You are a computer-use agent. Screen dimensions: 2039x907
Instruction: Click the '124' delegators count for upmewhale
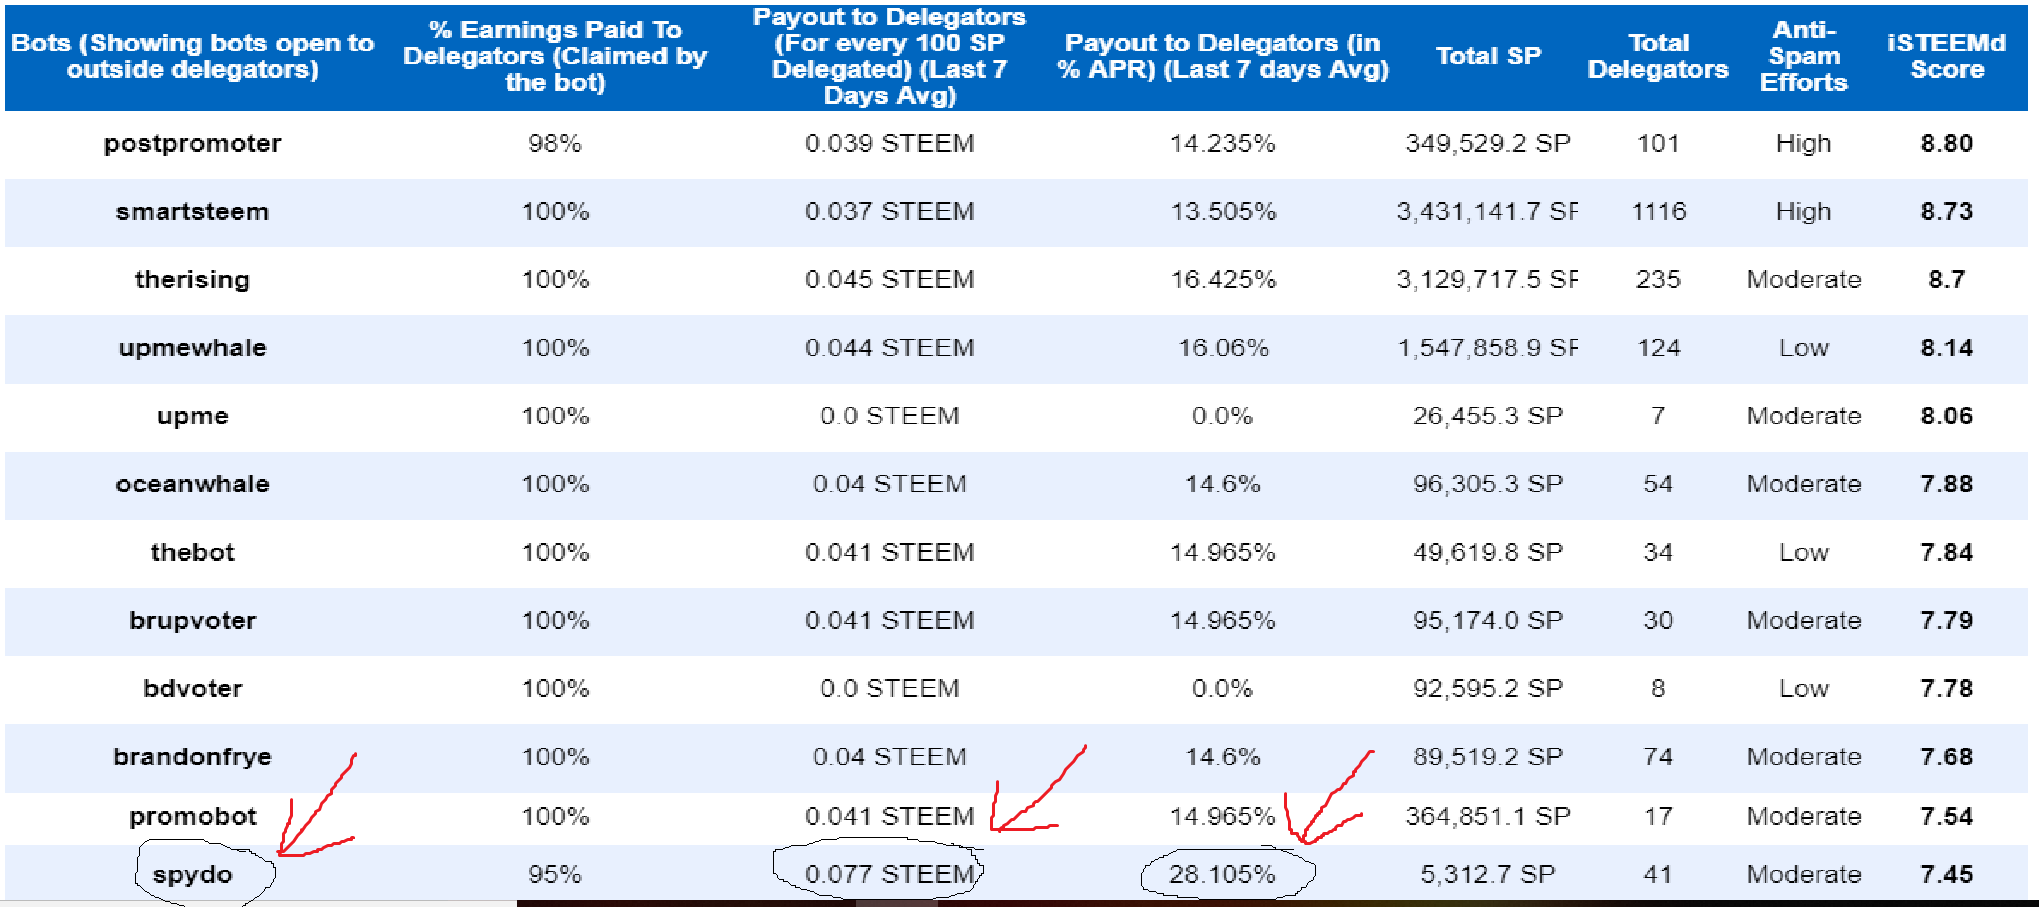1658,348
